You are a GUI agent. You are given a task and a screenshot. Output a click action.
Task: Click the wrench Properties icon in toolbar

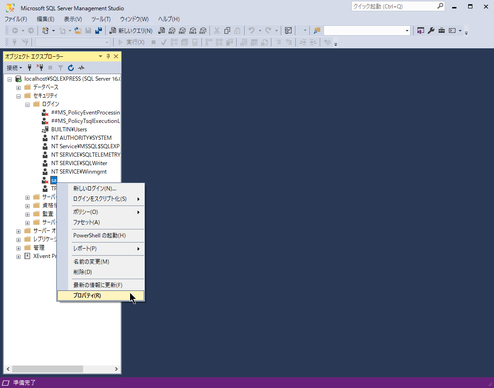431,31
